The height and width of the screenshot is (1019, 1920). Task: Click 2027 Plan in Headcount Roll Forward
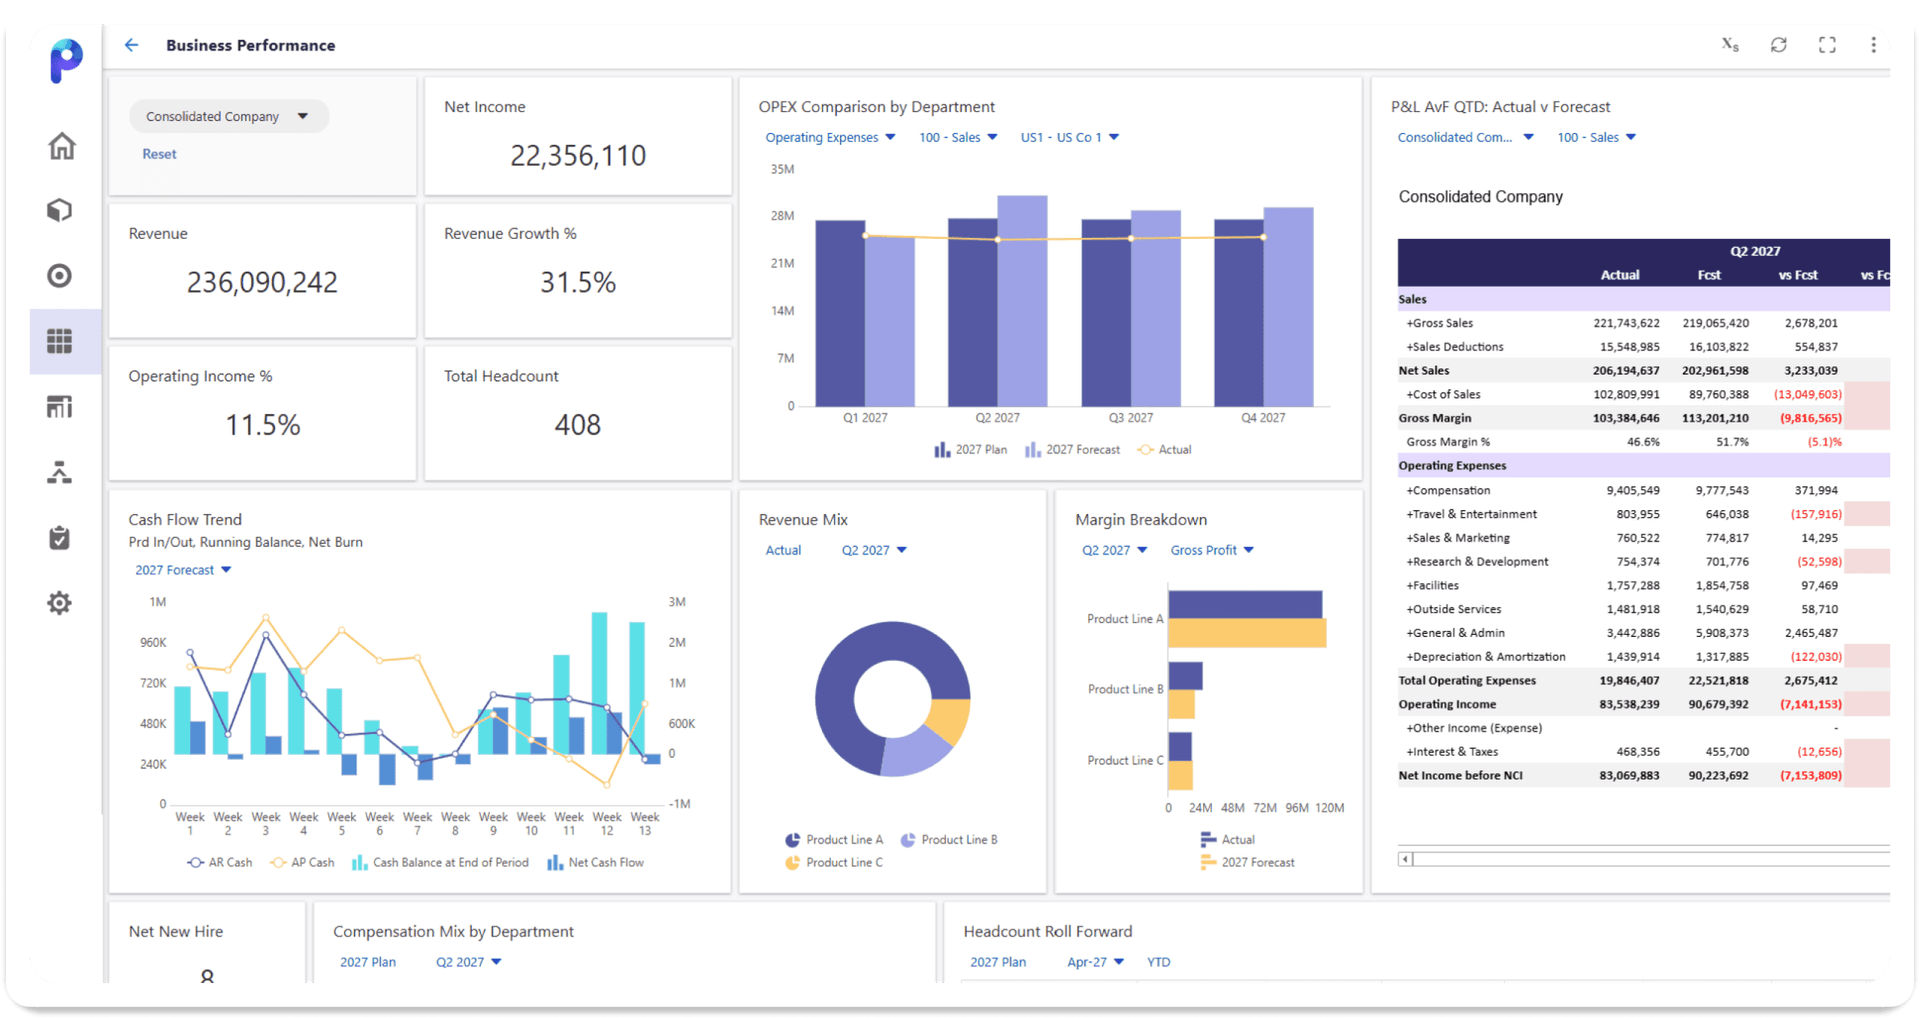point(998,962)
